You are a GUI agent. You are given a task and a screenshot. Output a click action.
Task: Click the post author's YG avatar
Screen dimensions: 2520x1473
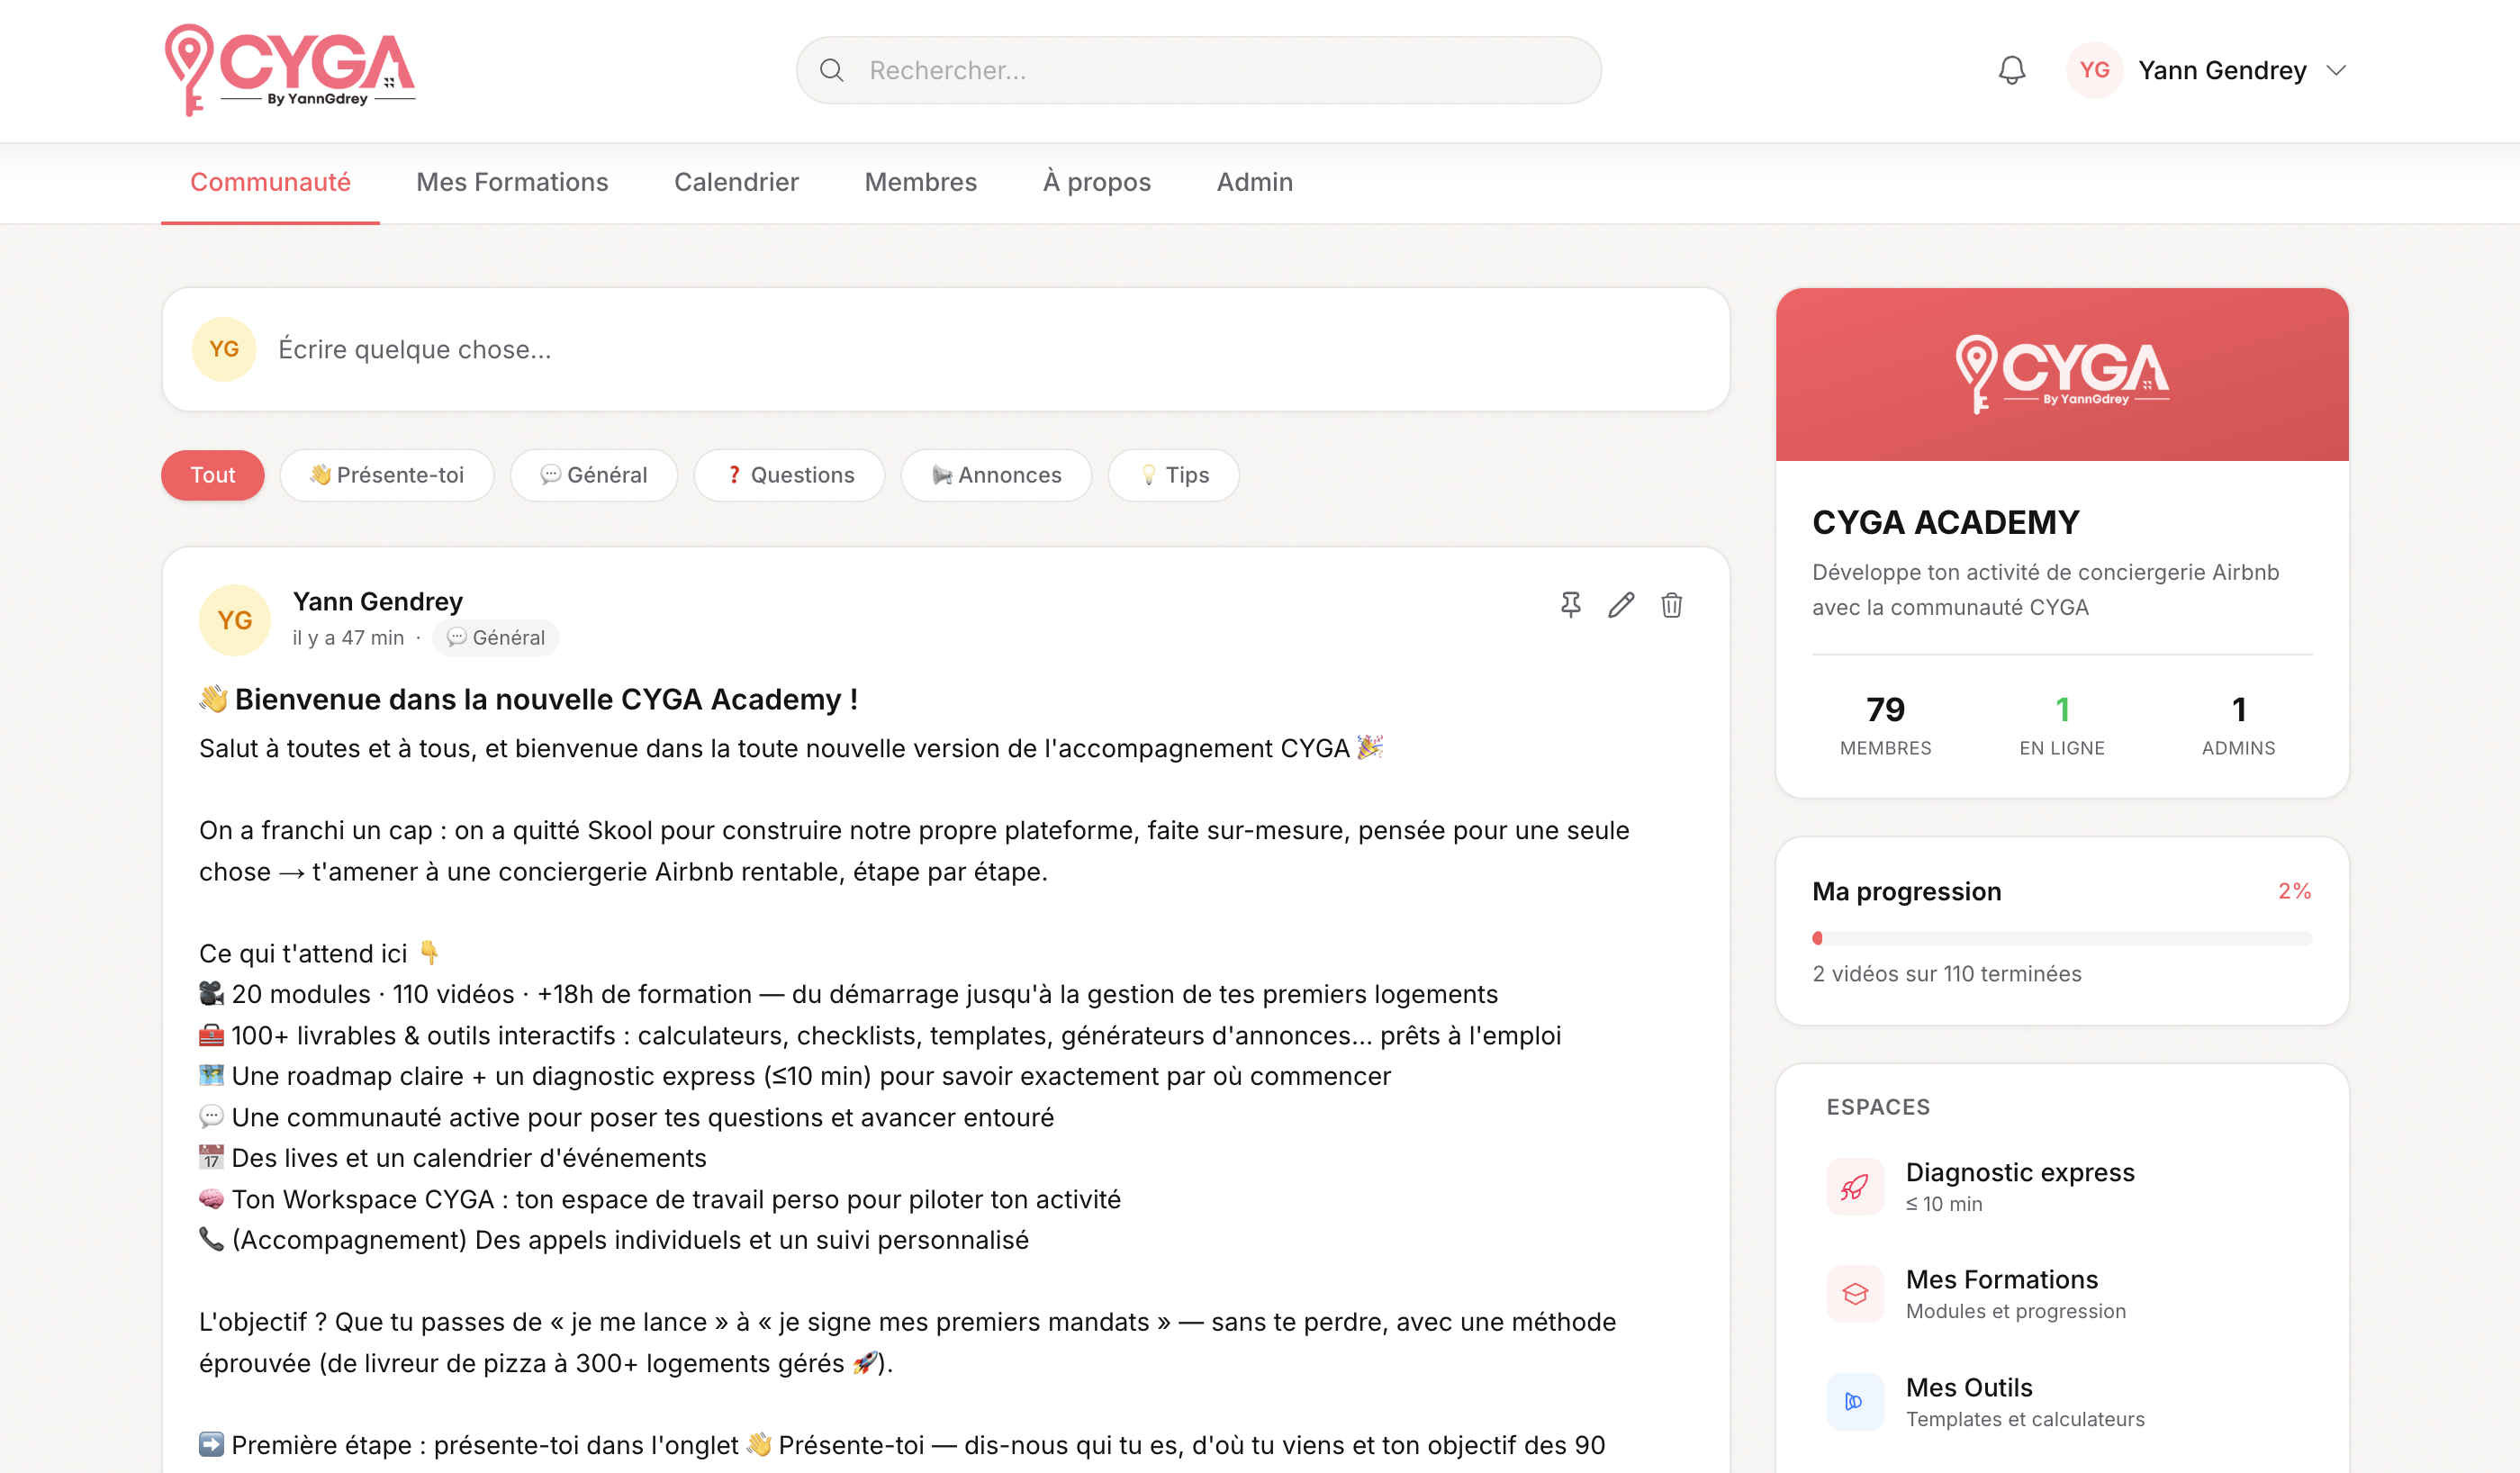coord(235,620)
